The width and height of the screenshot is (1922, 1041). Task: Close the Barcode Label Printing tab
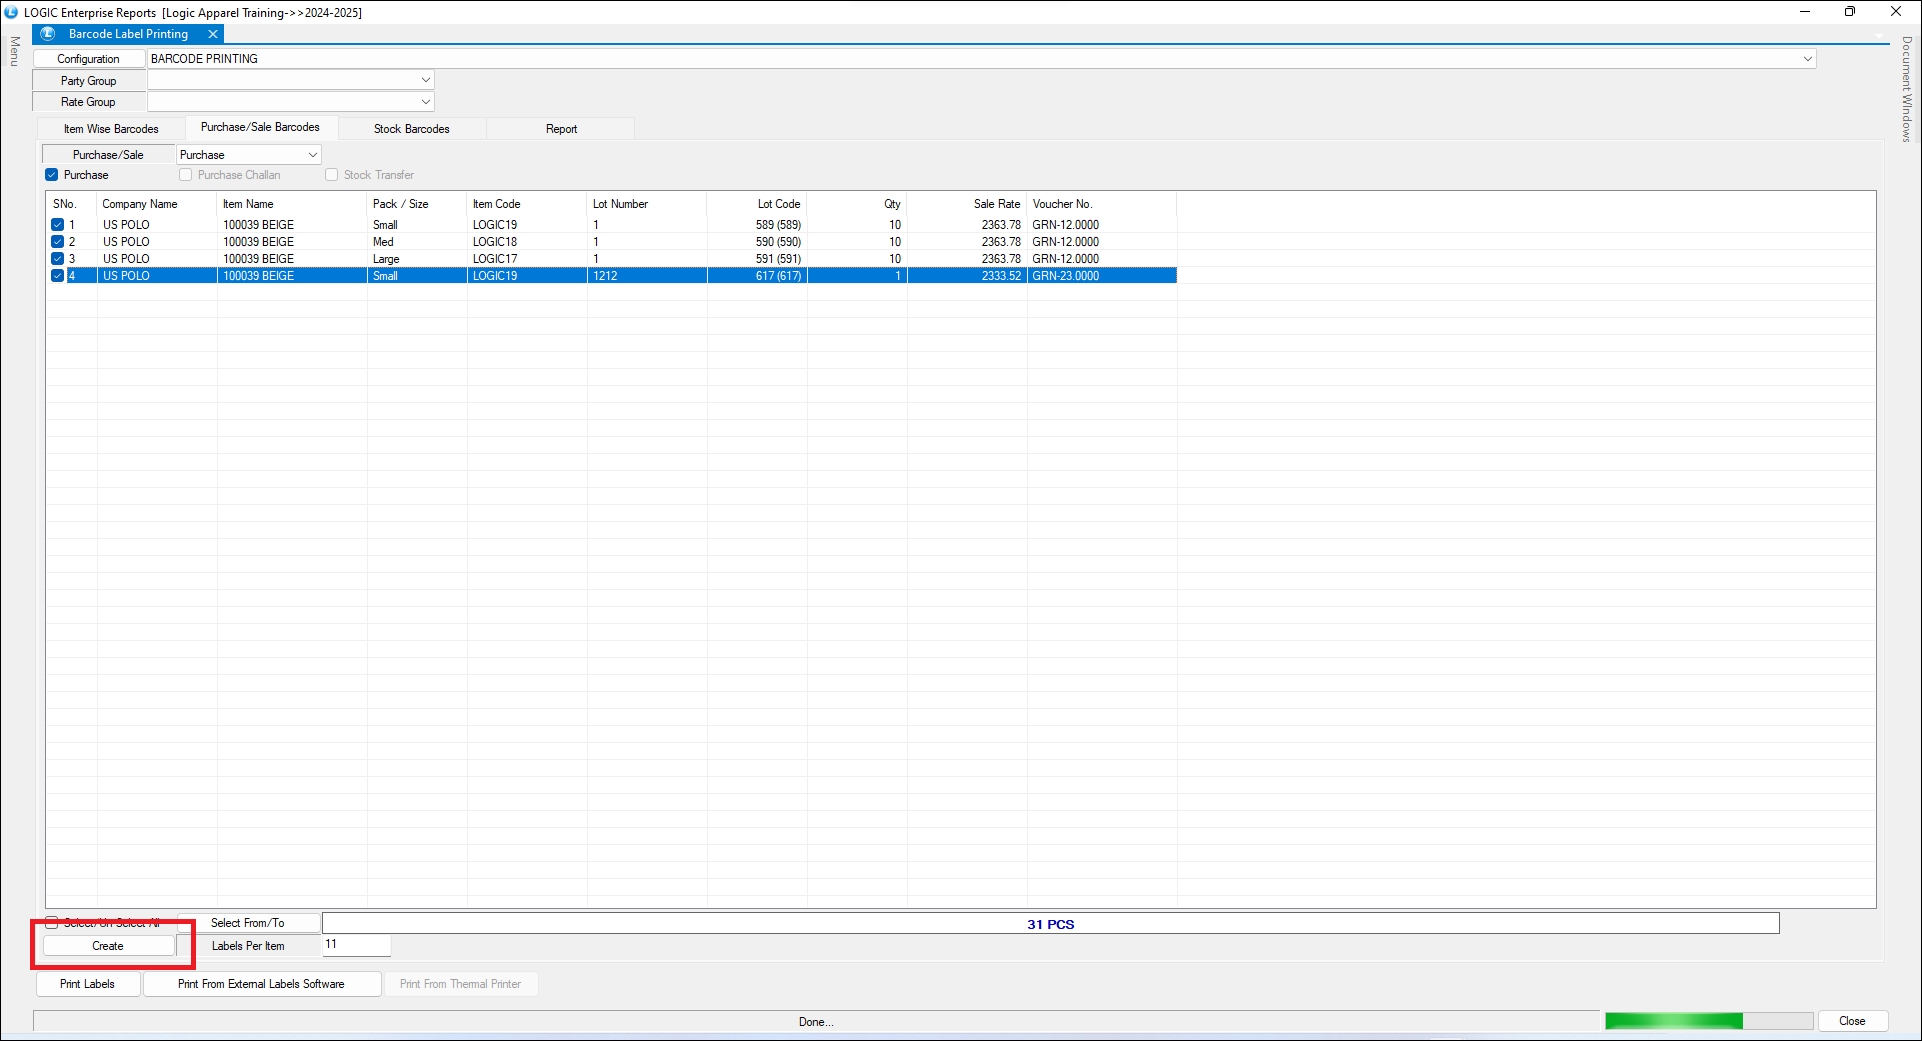213,34
